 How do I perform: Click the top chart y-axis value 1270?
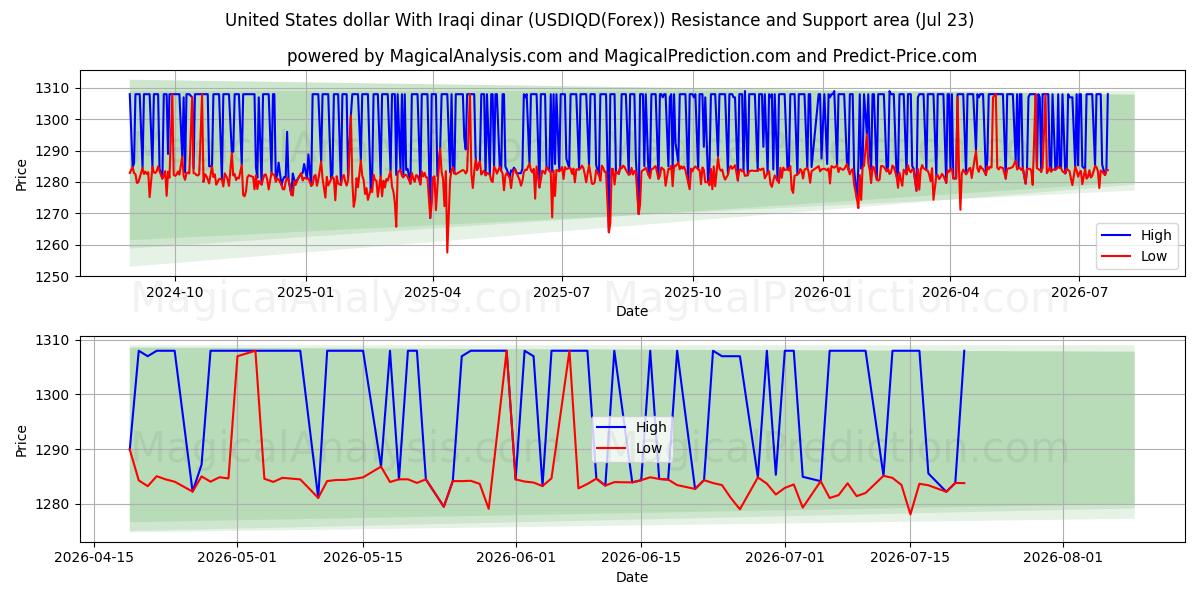(x=53, y=214)
